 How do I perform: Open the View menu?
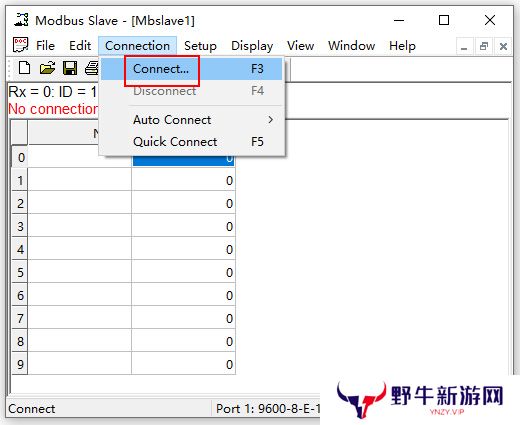coord(301,46)
